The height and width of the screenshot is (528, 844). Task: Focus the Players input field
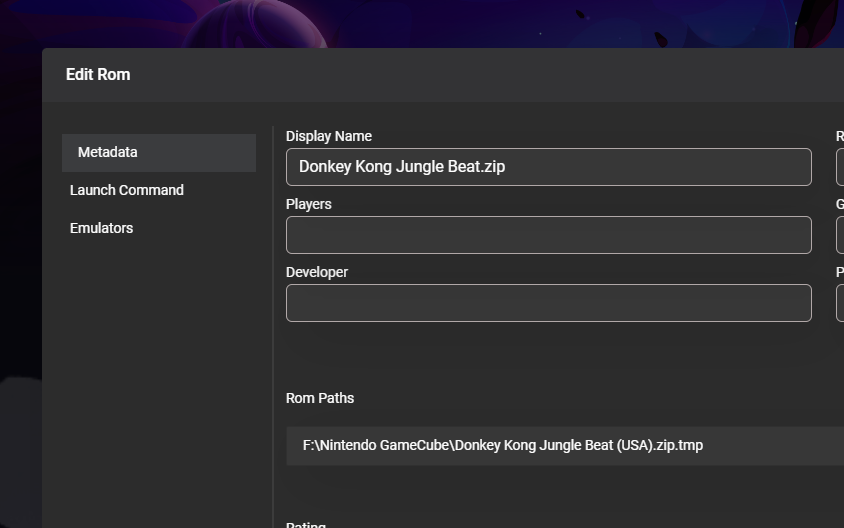point(548,235)
